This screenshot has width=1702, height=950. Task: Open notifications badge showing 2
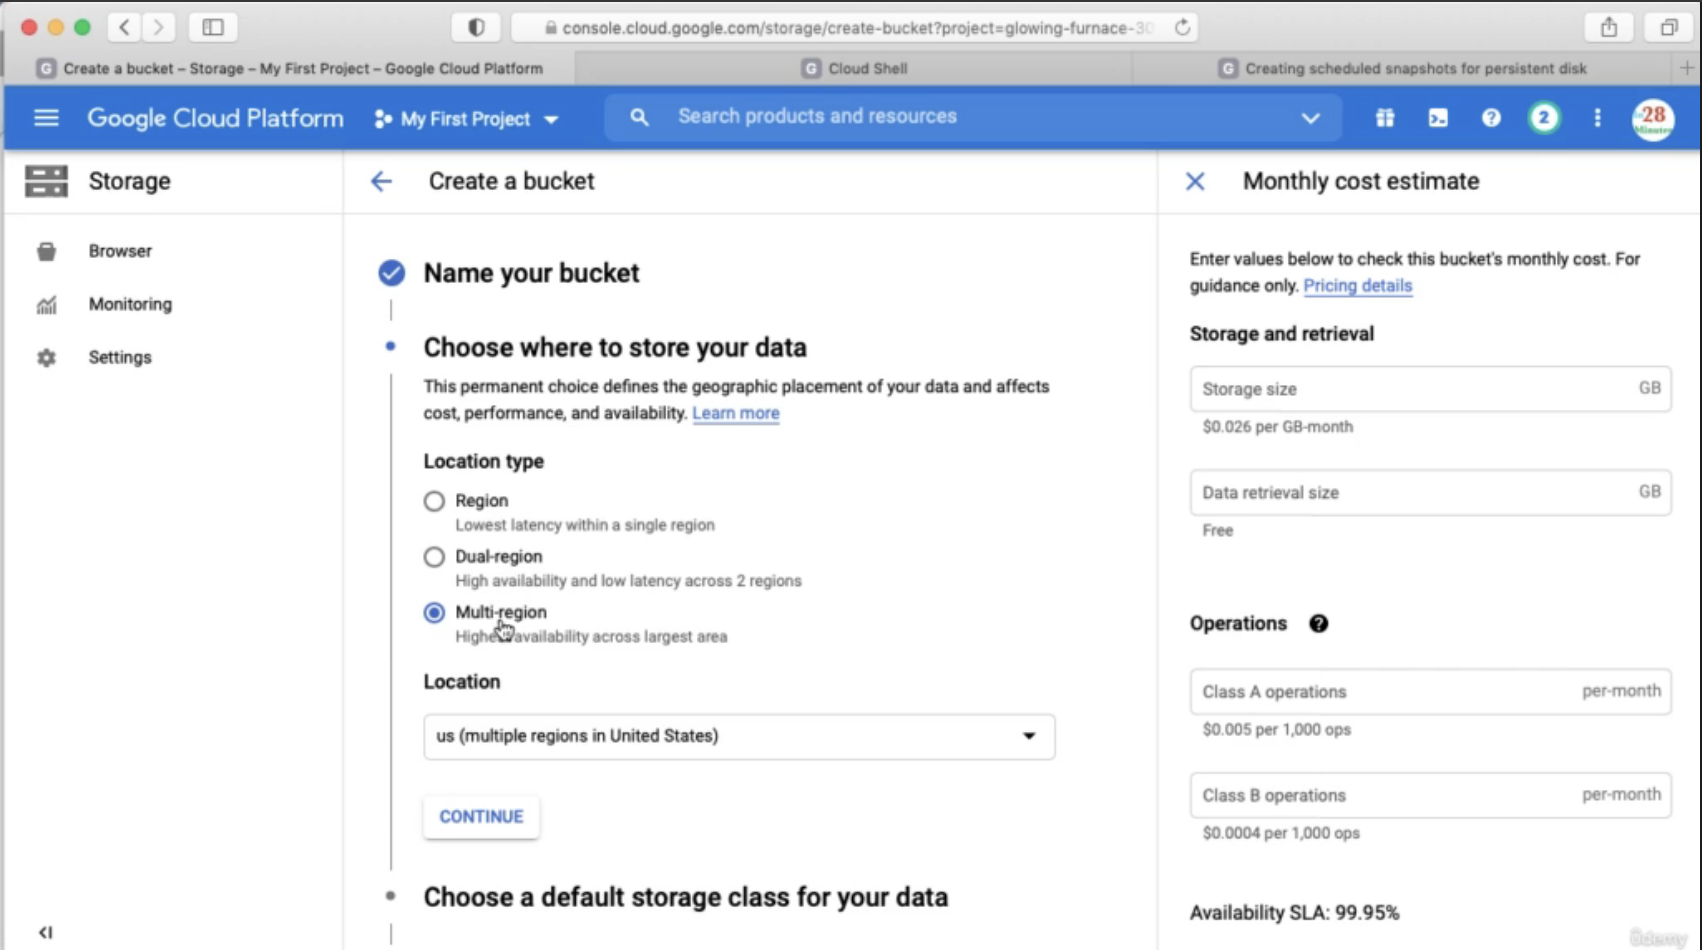point(1543,118)
